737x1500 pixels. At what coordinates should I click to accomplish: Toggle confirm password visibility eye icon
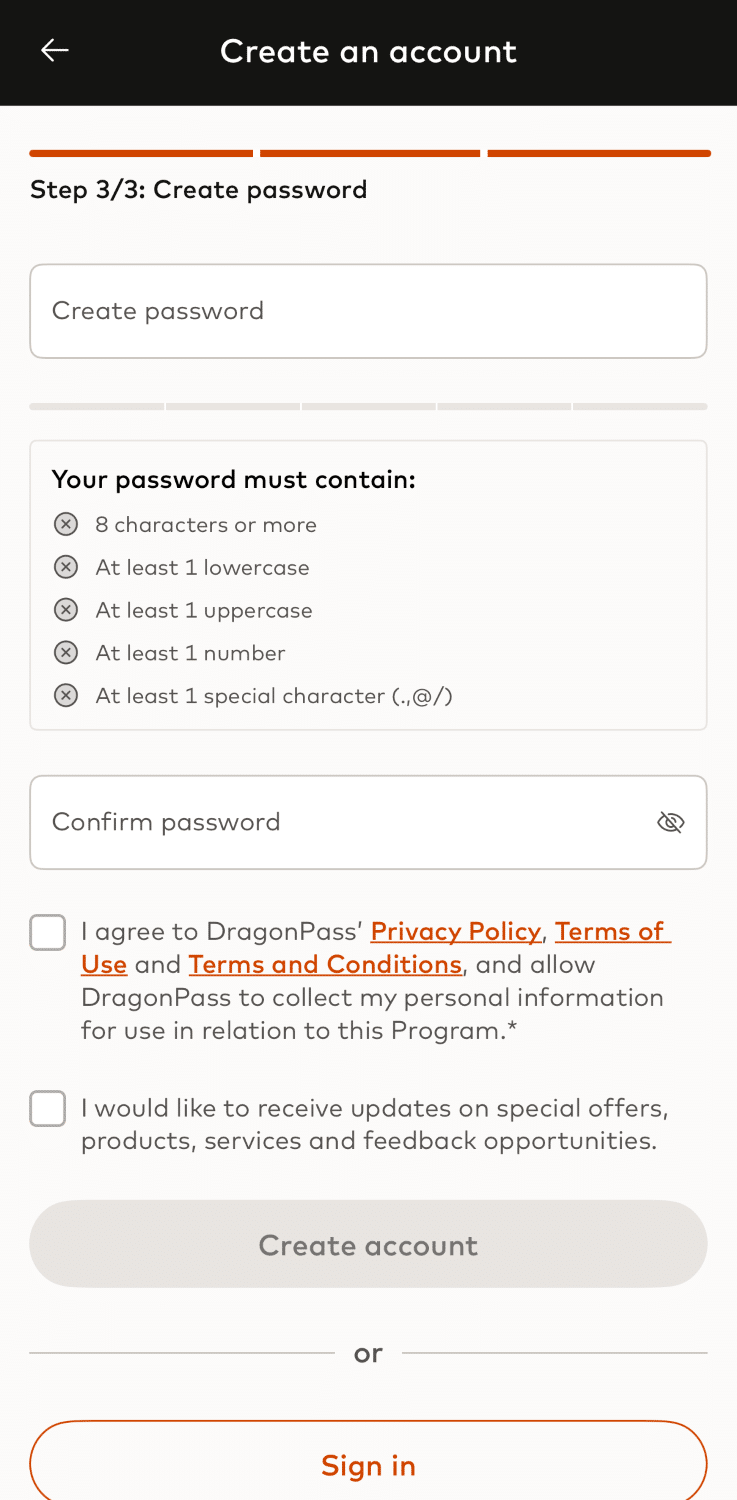click(x=670, y=822)
